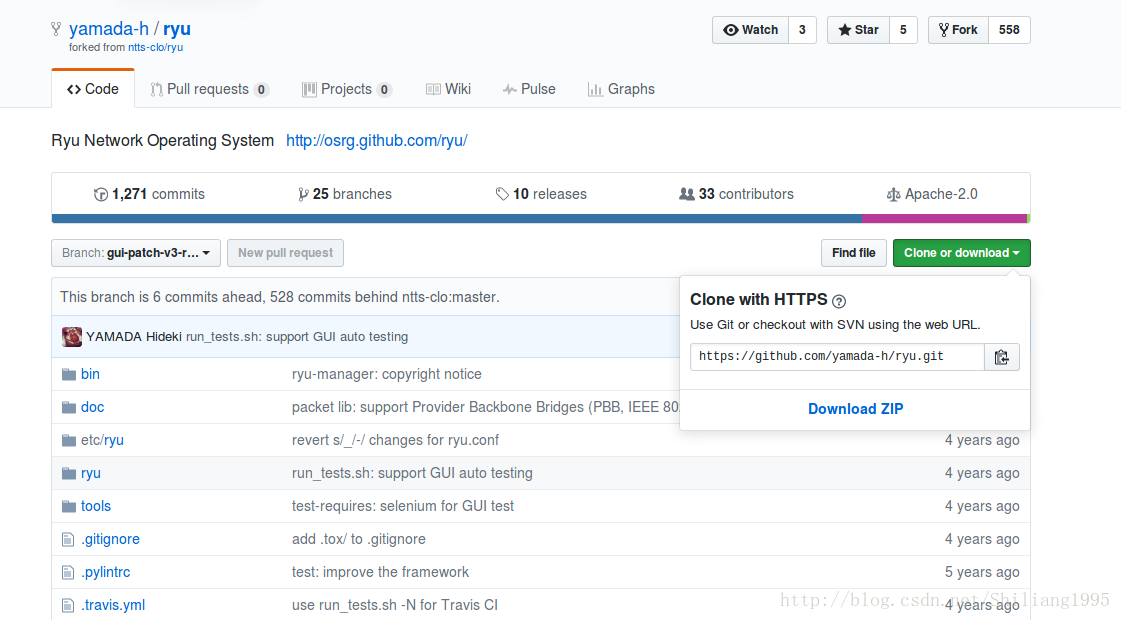View the 1,271 commits list
Image resolution: width=1121 pixels, height=620 pixels.
pyautogui.click(x=149, y=195)
